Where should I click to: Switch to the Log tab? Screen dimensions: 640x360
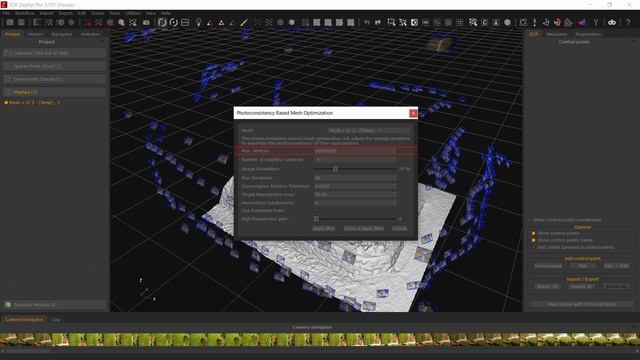click(x=56, y=320)
